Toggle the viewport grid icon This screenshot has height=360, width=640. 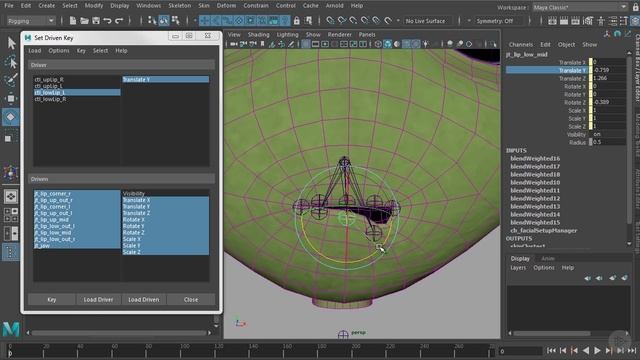(x=306, y=44)
